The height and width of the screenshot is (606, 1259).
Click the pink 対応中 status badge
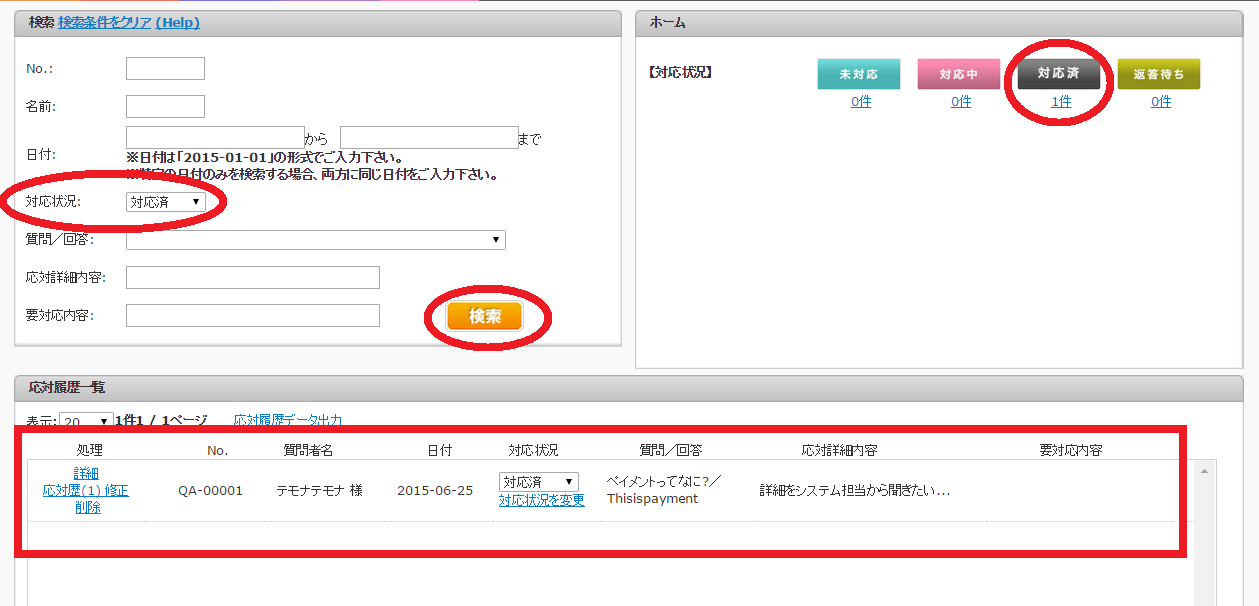point(958,73)
